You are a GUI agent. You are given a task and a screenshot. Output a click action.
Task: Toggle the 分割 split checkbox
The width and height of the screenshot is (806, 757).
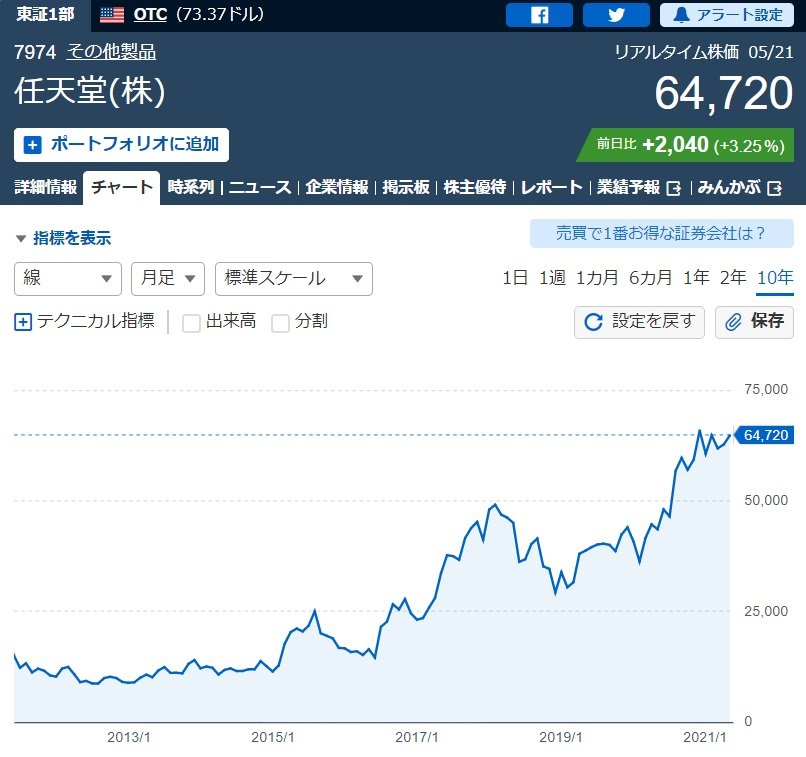pos(281,323)
